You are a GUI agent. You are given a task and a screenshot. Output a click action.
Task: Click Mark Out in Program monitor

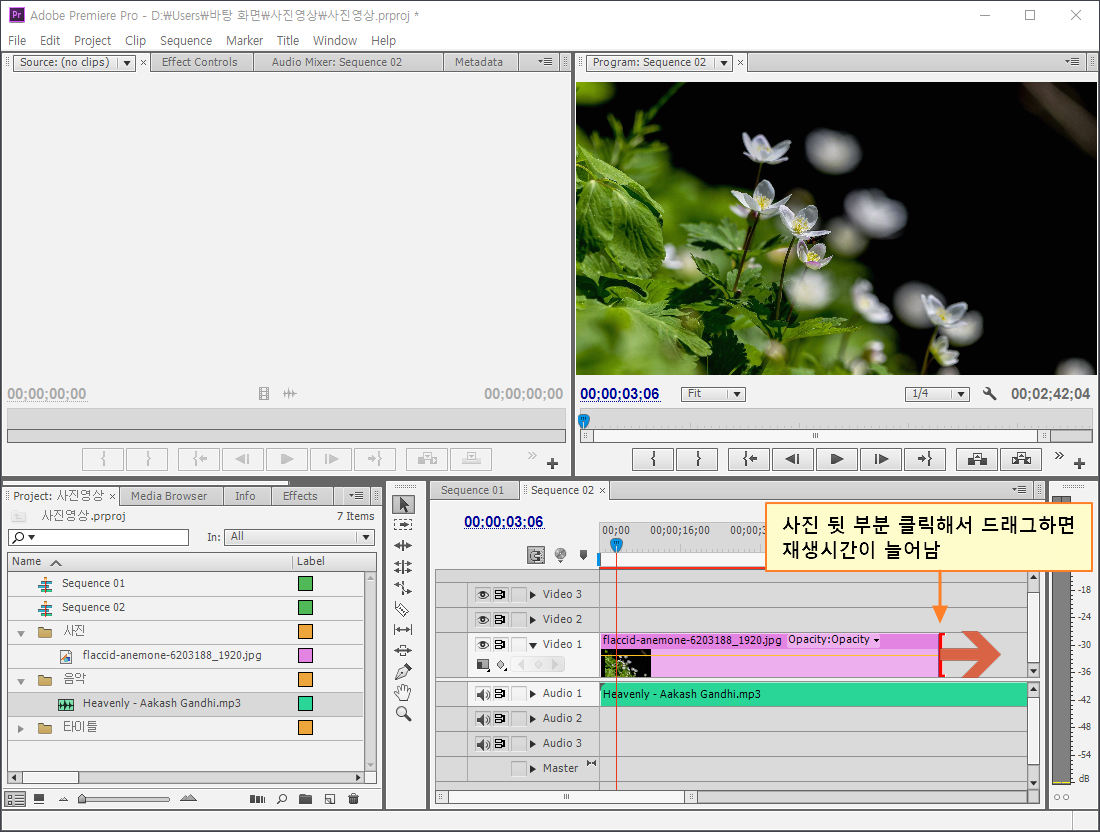point(697,459)
